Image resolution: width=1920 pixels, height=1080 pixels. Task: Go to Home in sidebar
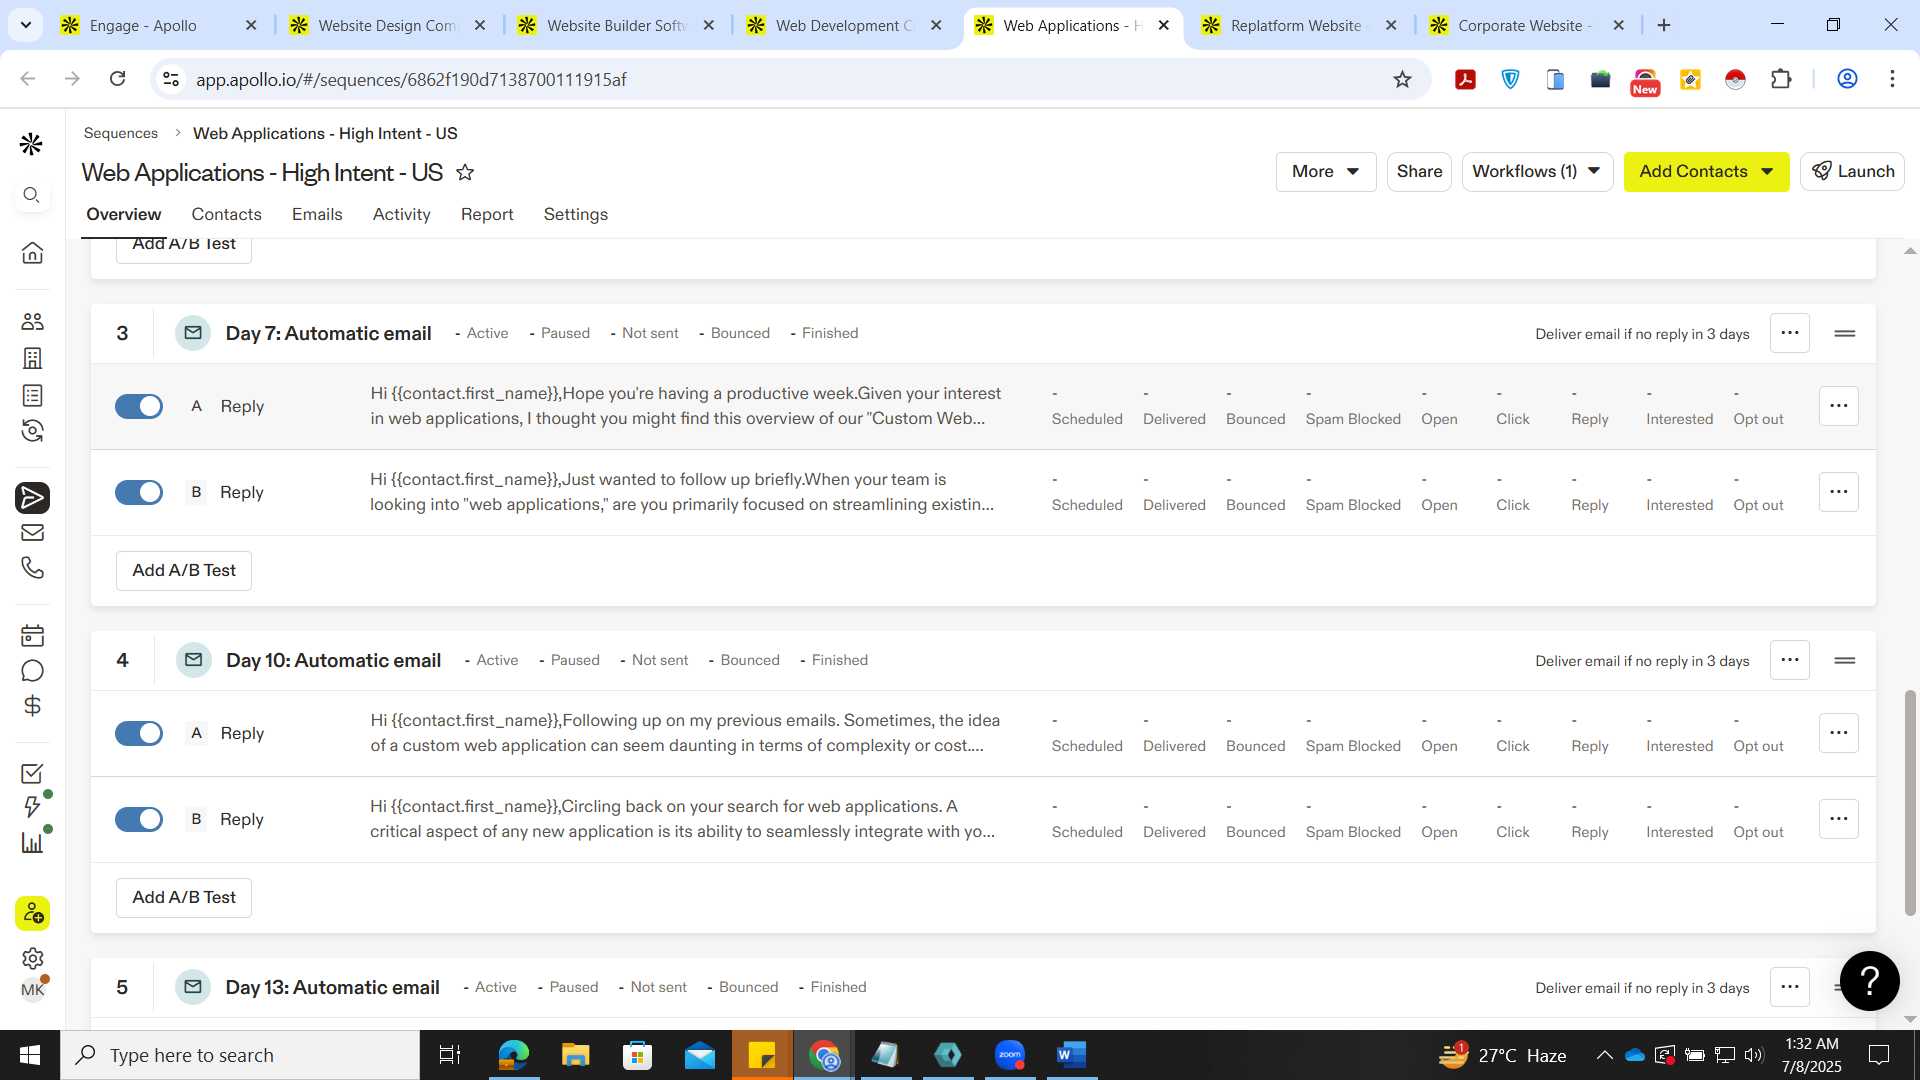pyautogui.click(x=32, y=252)
